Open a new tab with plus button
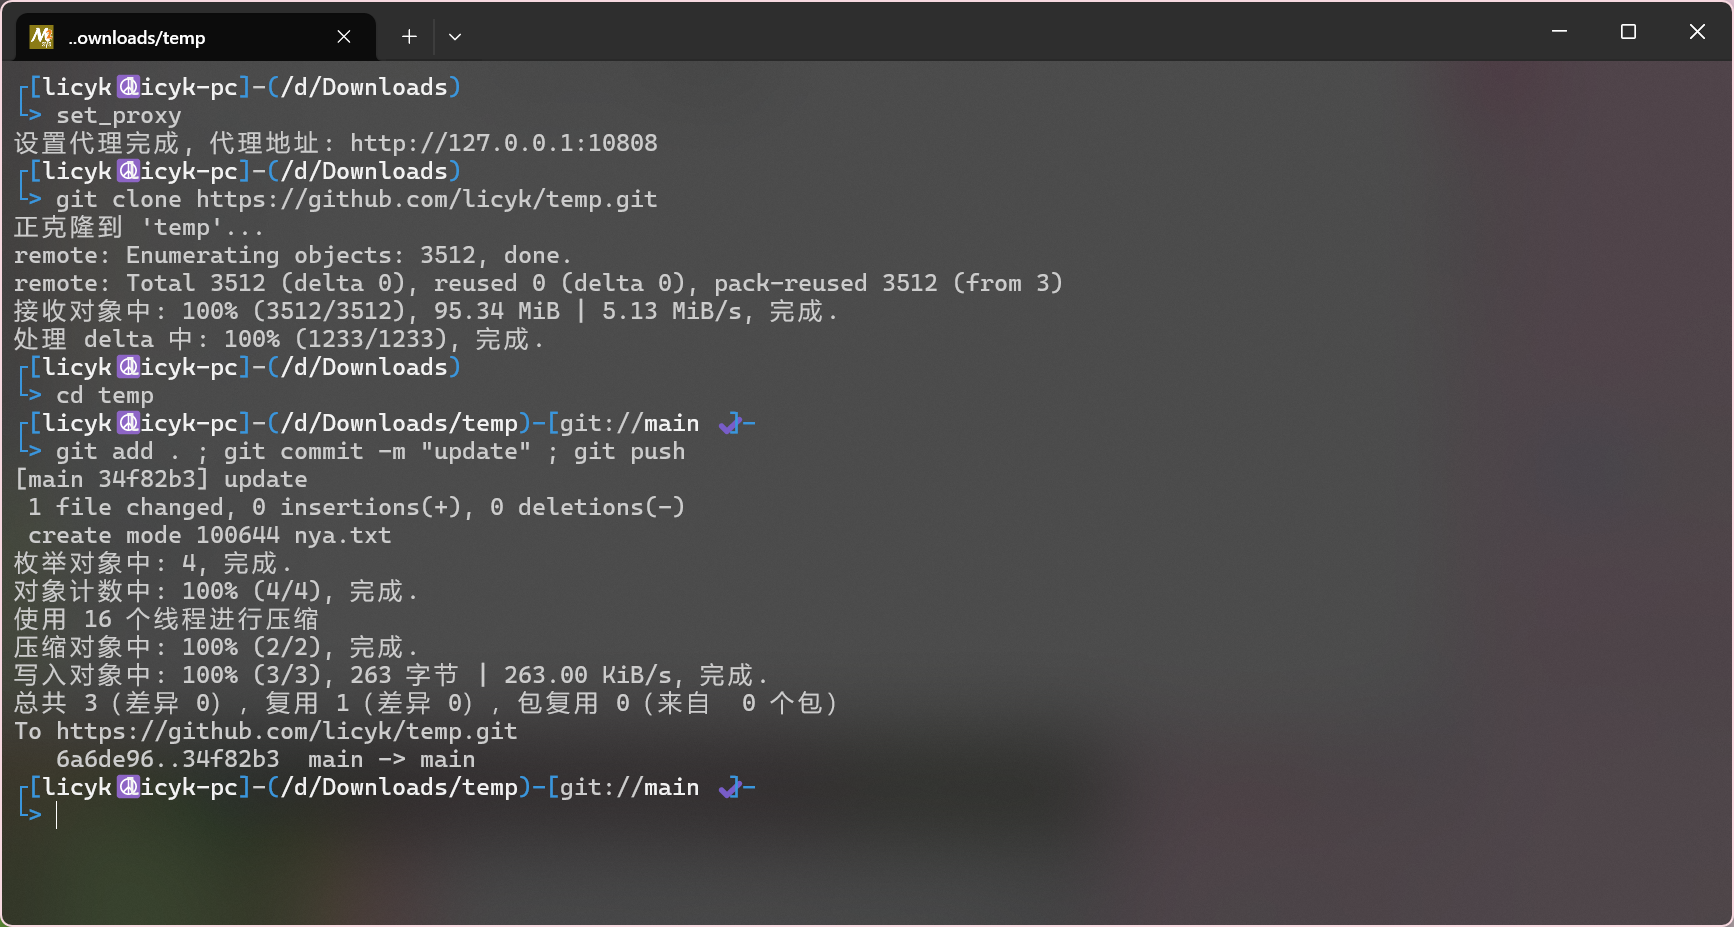Viewport: 1734px width, 927px height. [x=409, y=37]
